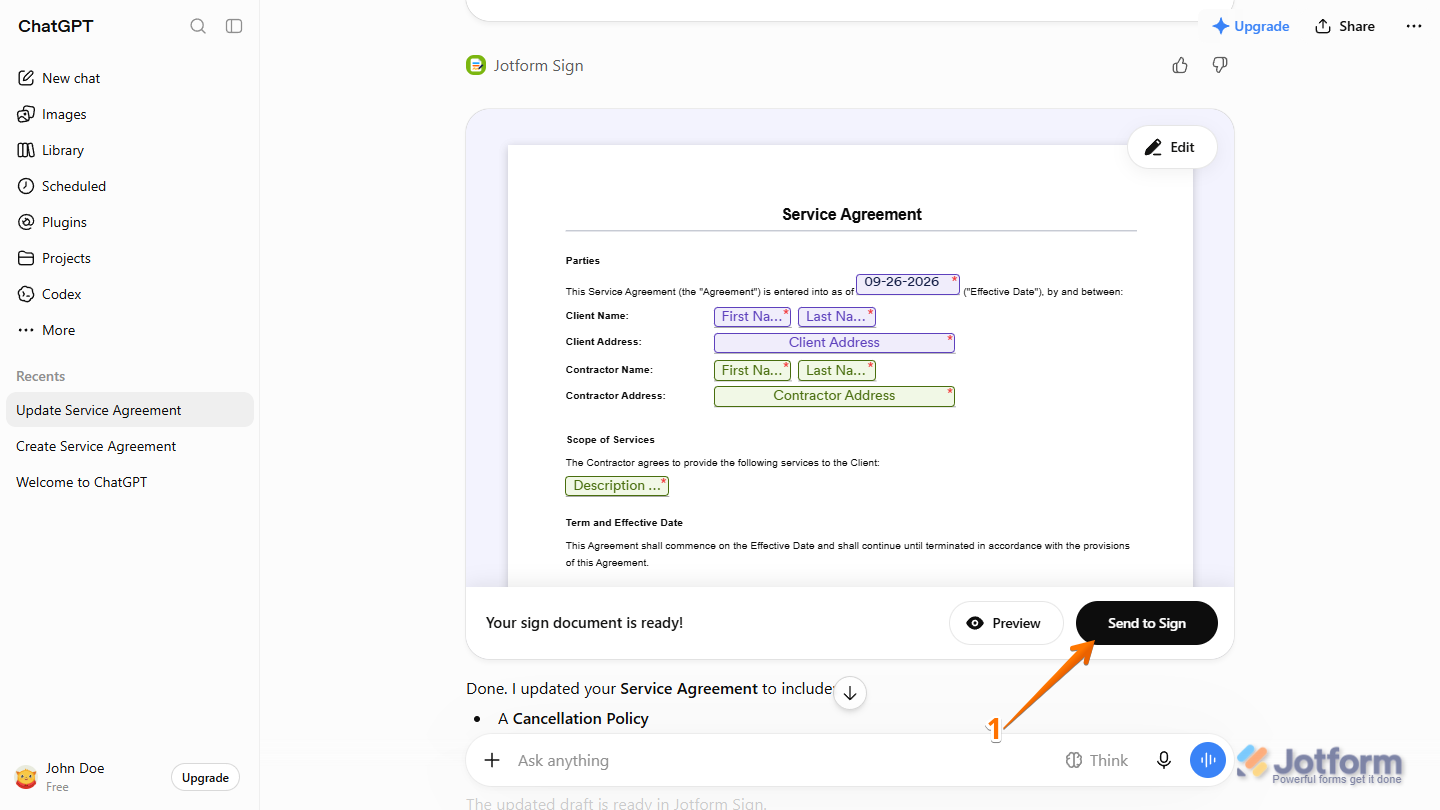1440x810 pixels.
Task: Open the search chats icon
Action: (x=198, y=26)
